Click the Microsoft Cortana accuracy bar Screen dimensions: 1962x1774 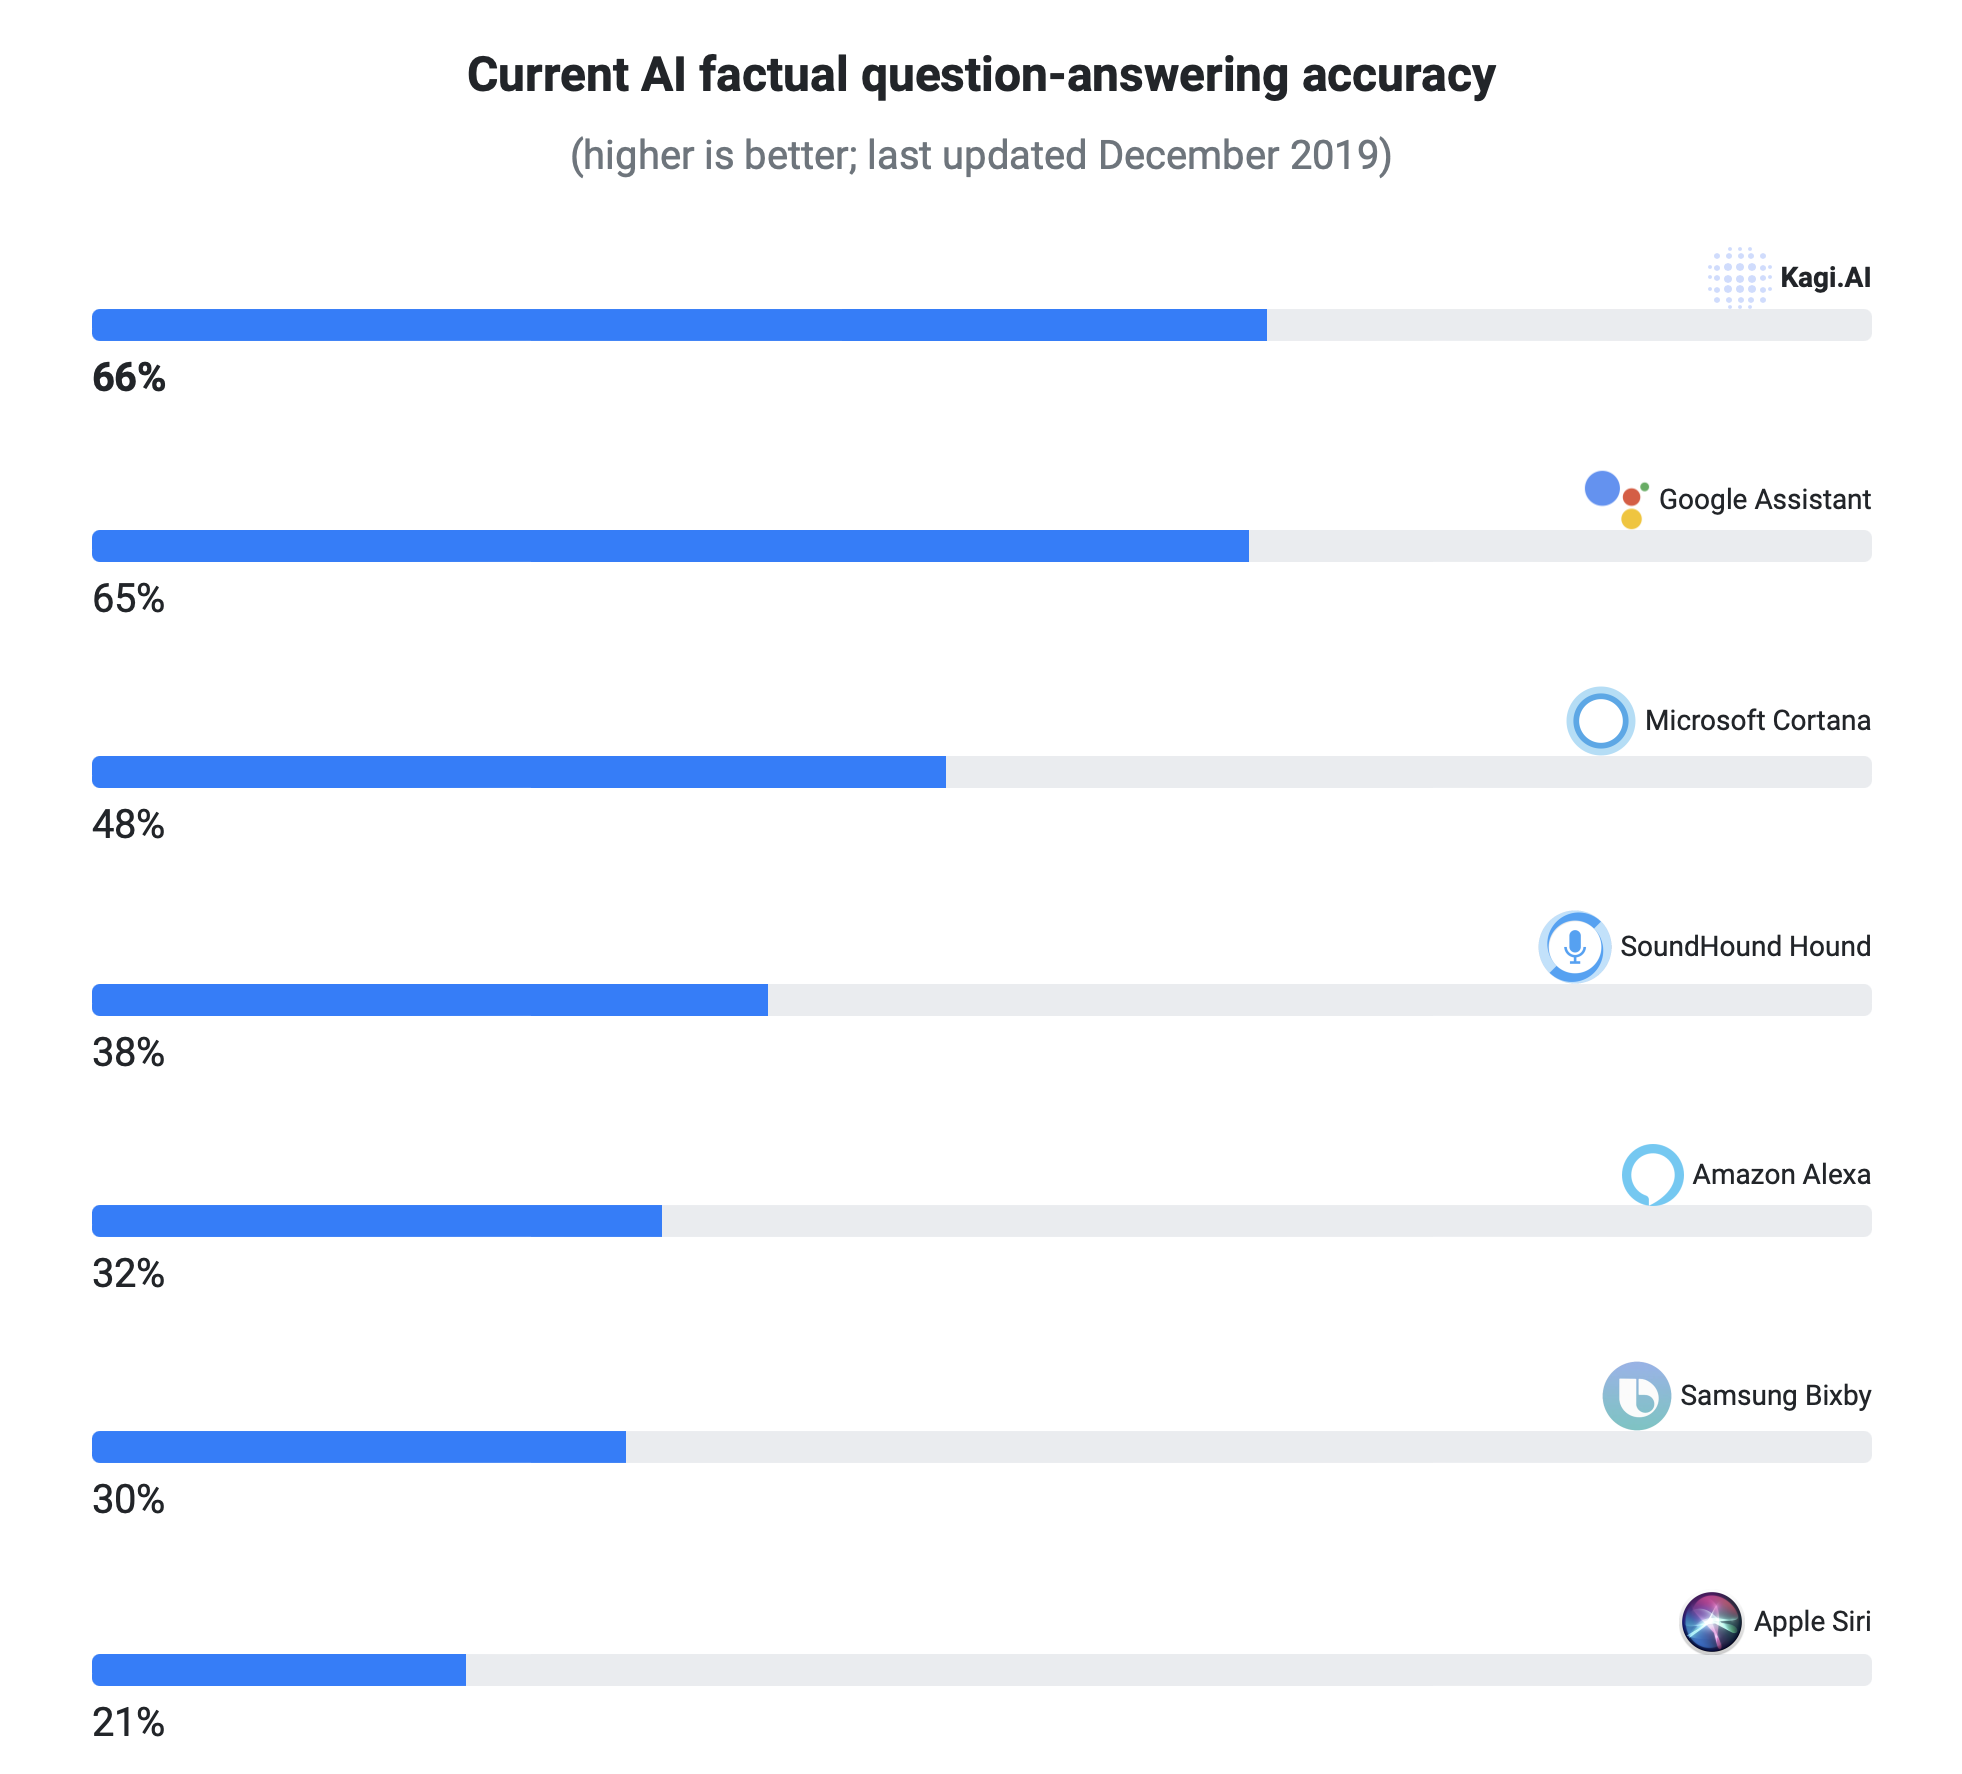coord(981,772)
